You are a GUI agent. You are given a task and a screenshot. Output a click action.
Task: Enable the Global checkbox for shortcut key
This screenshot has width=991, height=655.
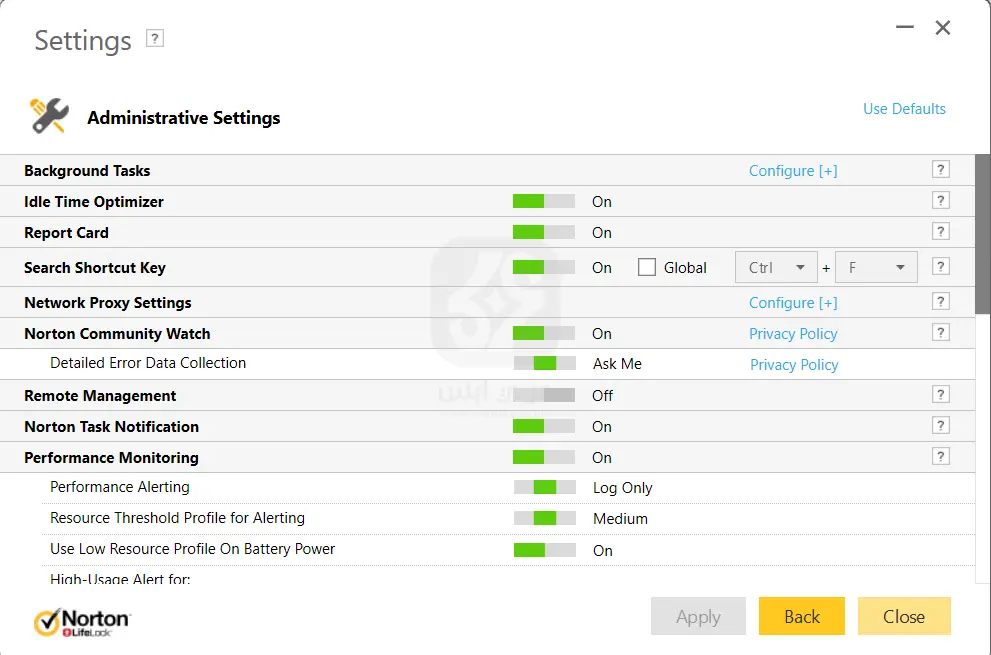[646, 267]
